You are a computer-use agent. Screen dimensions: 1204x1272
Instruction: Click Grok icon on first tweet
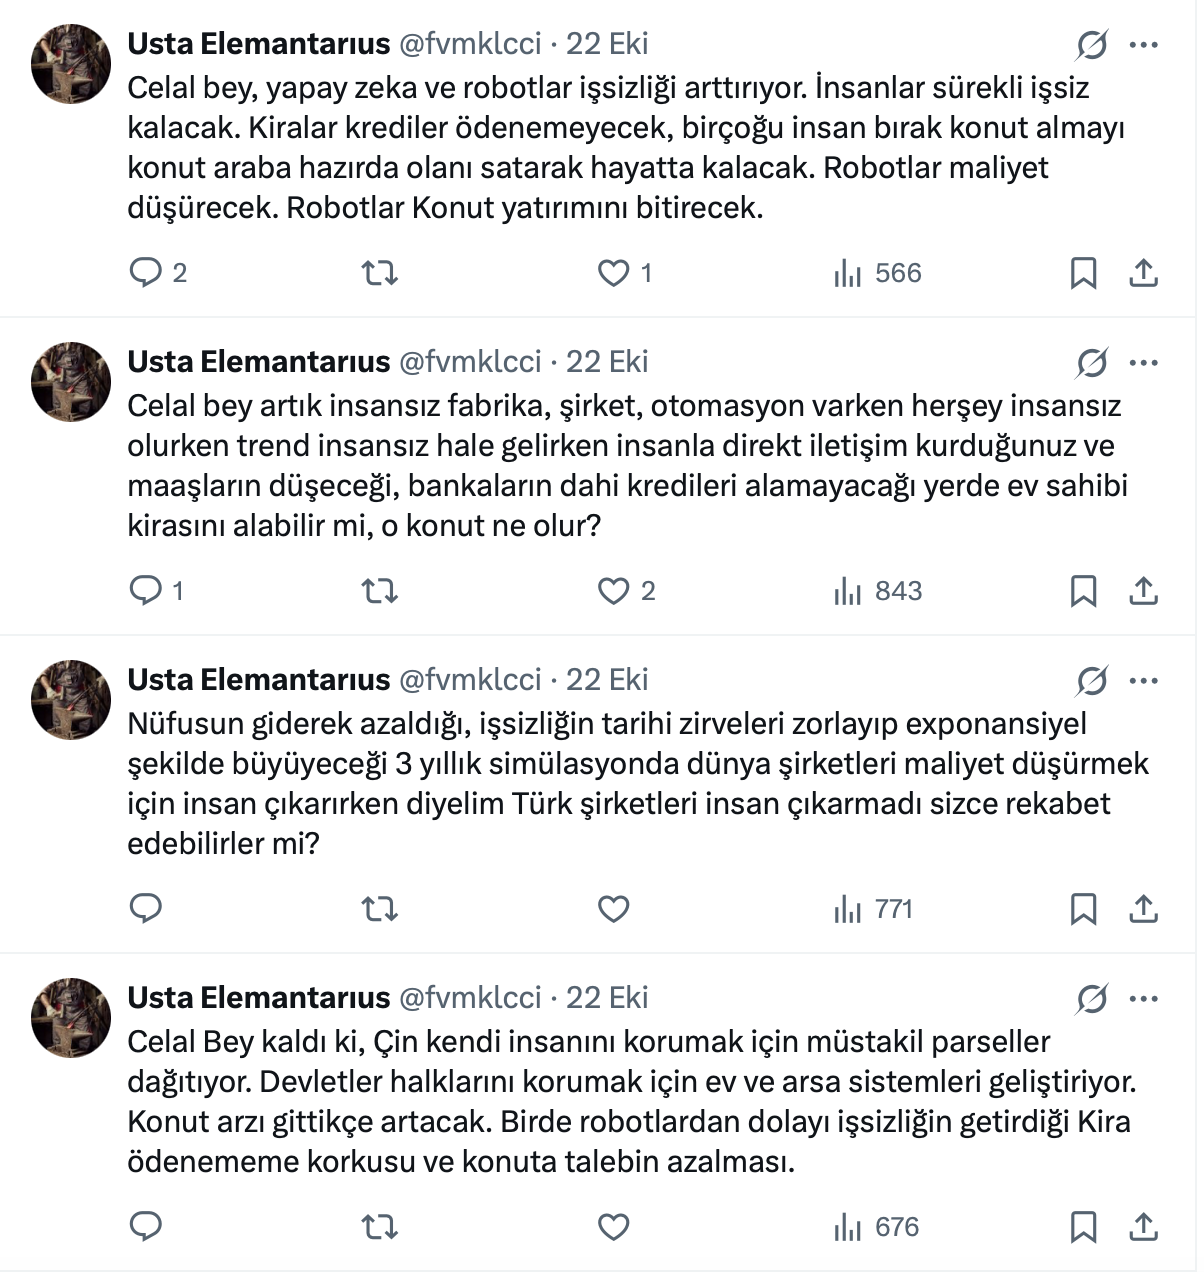point(1092,45)
